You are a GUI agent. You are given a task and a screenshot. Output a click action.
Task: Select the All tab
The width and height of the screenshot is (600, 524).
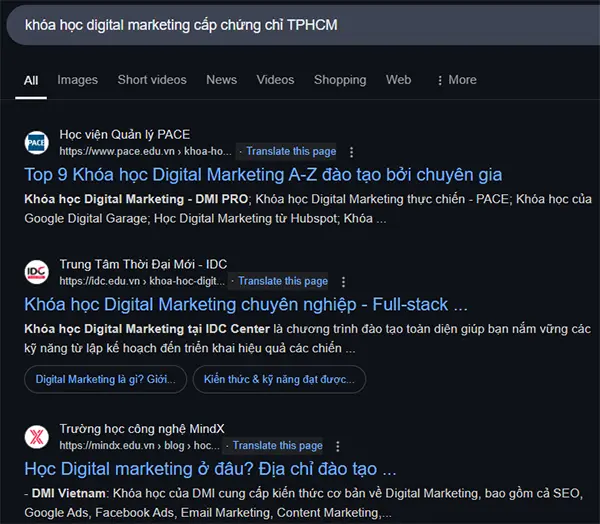pyautogui.click(x=31, y=80)
